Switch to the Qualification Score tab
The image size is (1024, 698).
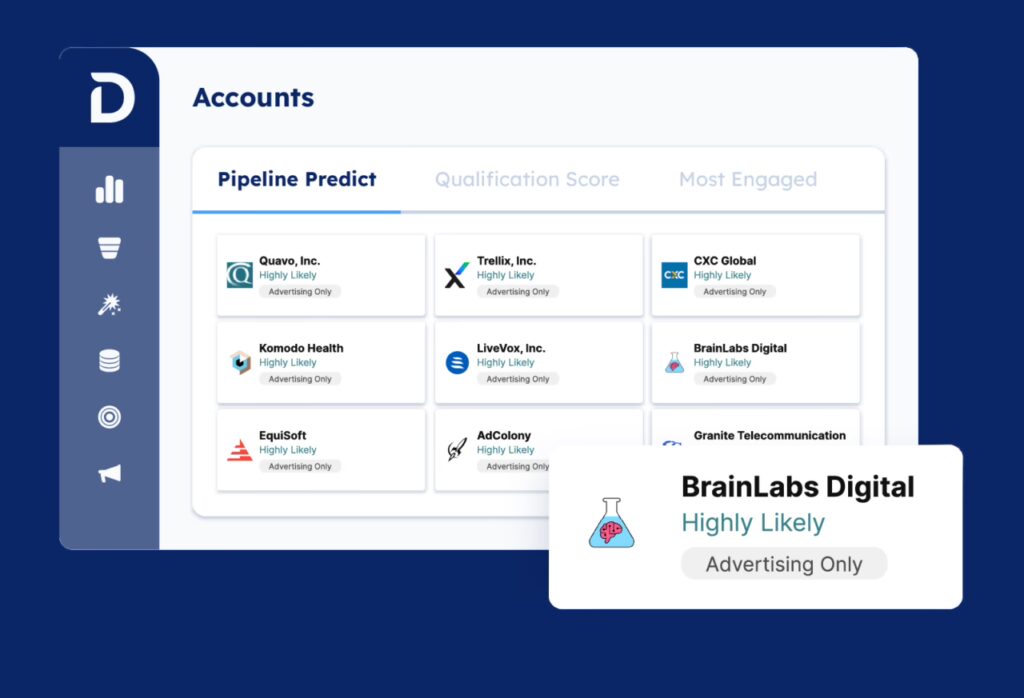coord(527,180)
